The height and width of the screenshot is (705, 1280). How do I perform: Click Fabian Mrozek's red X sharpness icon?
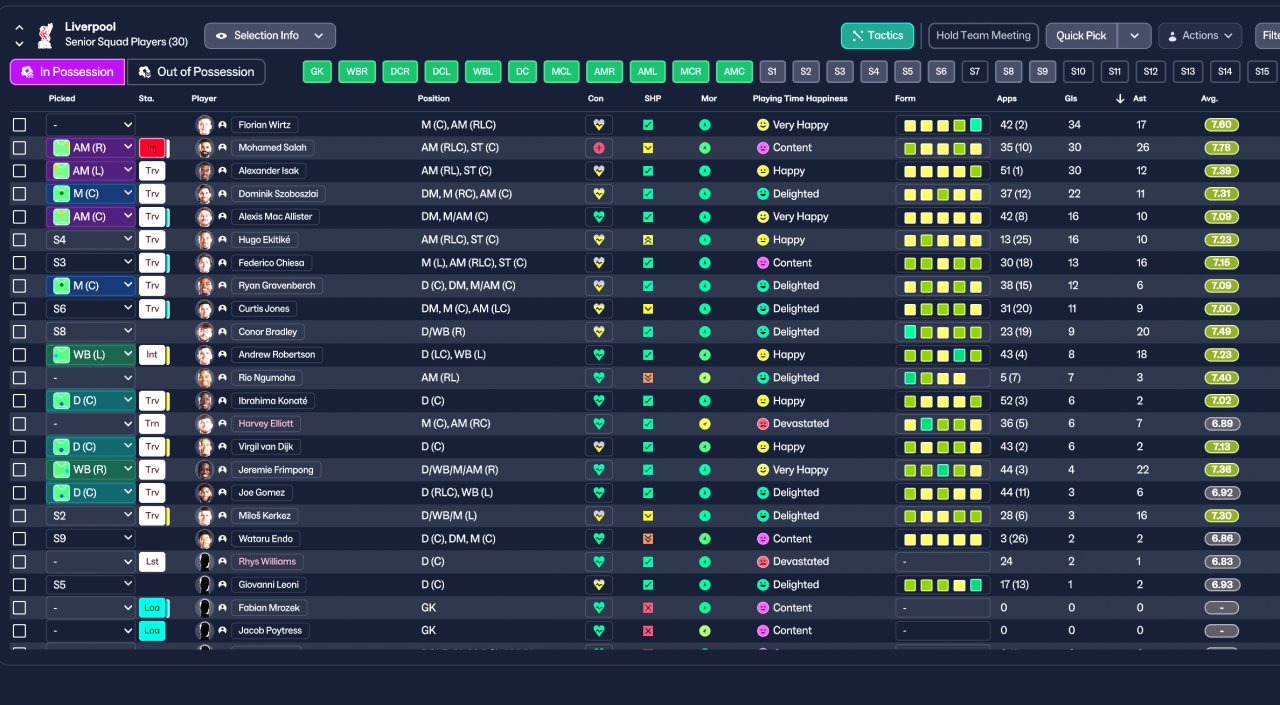[x=648, y=608]
